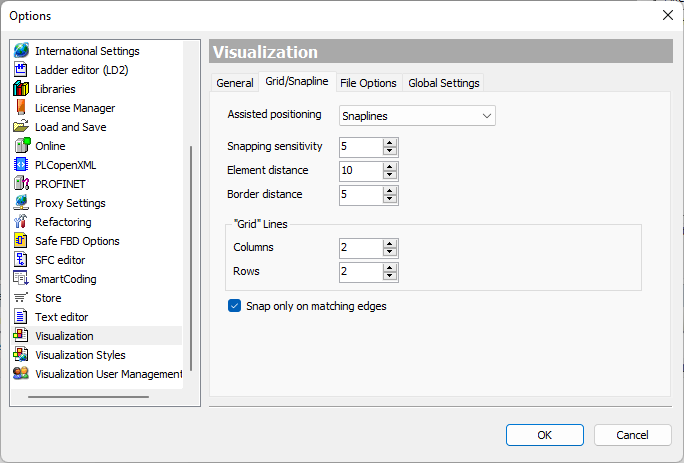The width and height of the screenshot is (684, 463).
Task: Click the category list vertical scrollbar
Action: (x=191, y=258)
